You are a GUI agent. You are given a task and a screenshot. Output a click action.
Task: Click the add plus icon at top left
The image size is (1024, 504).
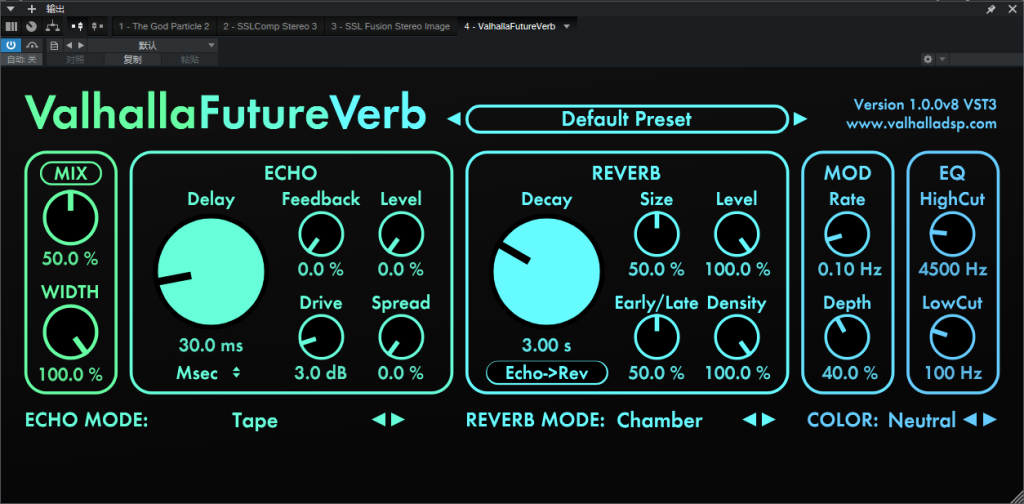(31, 9)
